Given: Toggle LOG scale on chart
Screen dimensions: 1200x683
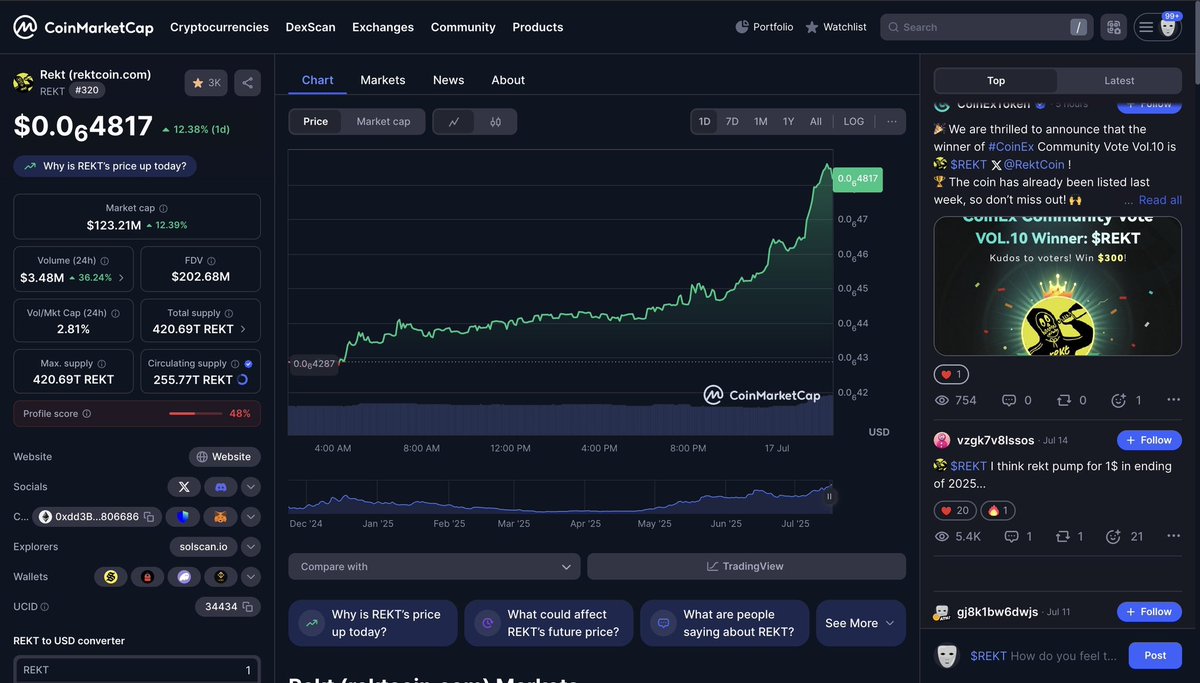Looking at the screenshot, I should (x=854, y=121).
